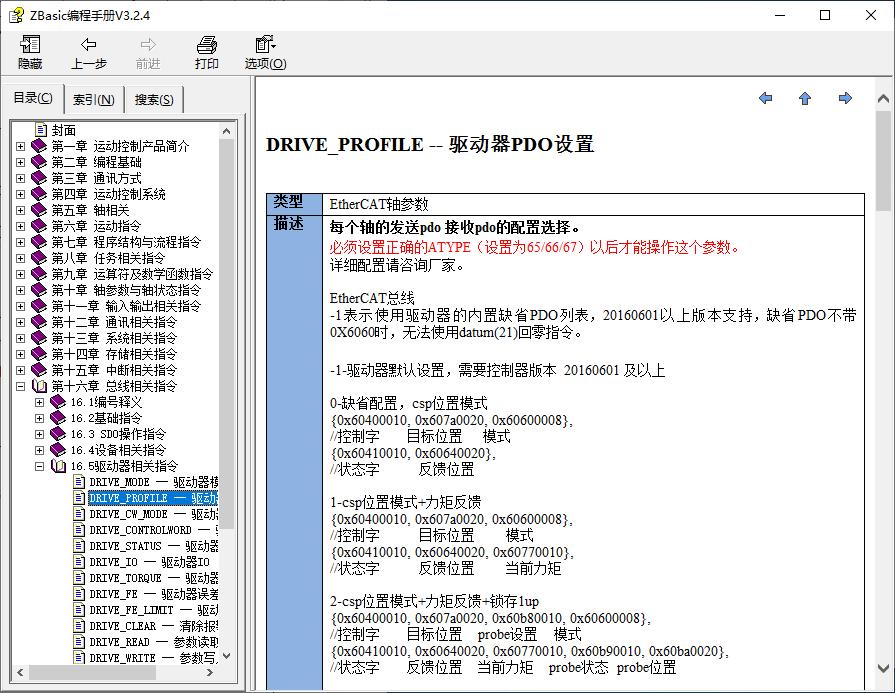Expand 第一章 运动控制产品简介 chapter

20,145
